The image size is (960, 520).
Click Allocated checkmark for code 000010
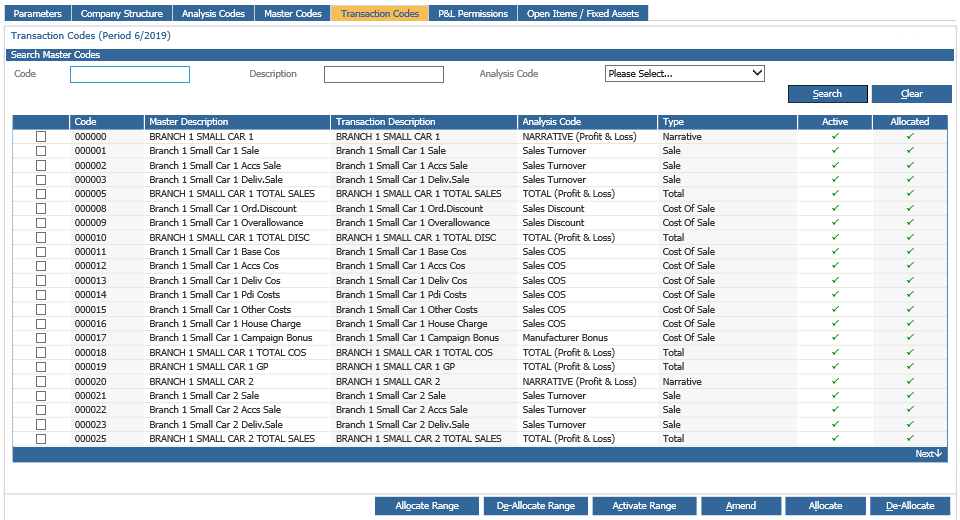910,237
